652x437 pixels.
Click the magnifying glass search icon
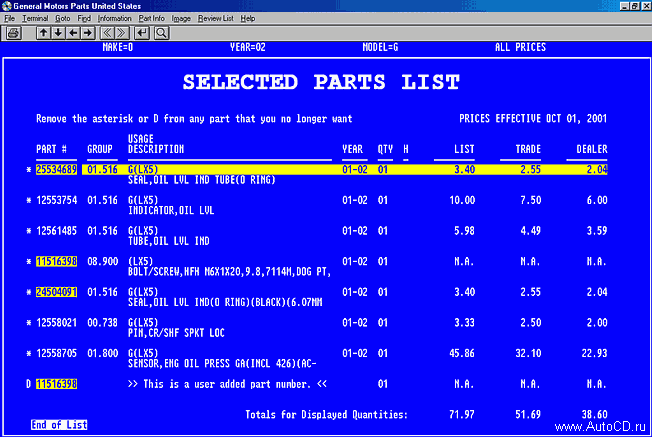(x=161, y=33)
